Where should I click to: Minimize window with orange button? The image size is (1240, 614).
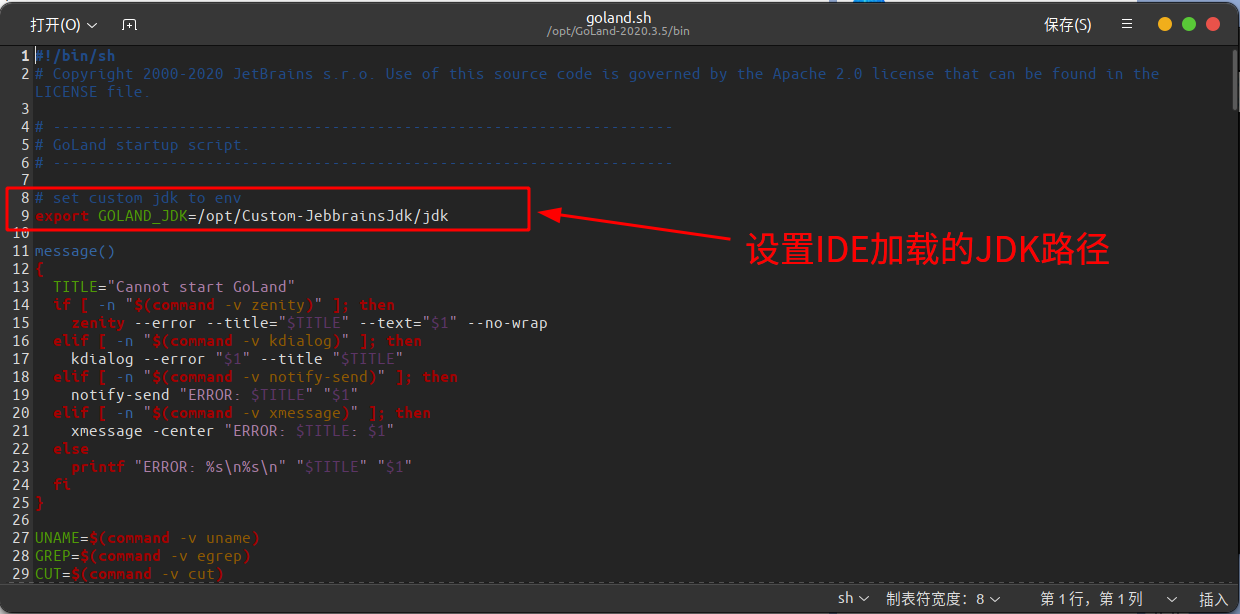[1165, 24]
